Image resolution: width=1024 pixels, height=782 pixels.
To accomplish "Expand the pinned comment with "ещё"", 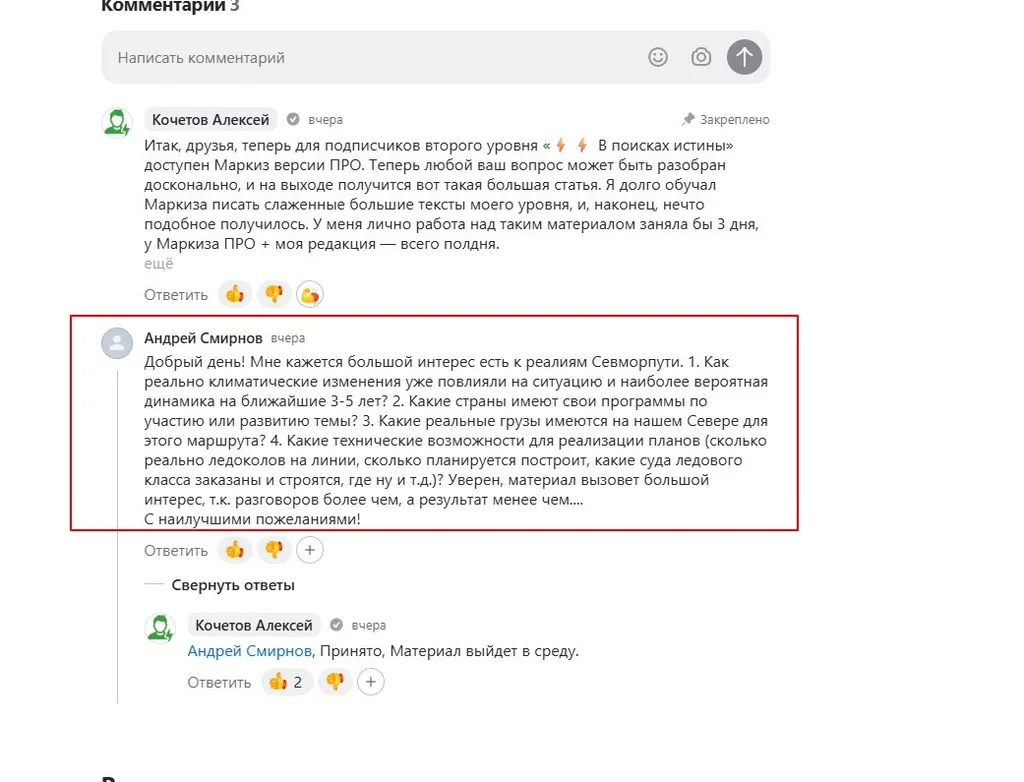I will 158,264.
